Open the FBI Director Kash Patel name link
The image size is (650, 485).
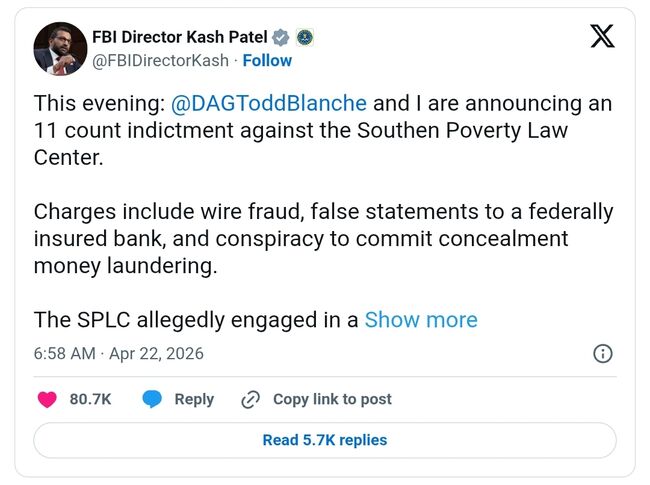[x=180, y=37]
